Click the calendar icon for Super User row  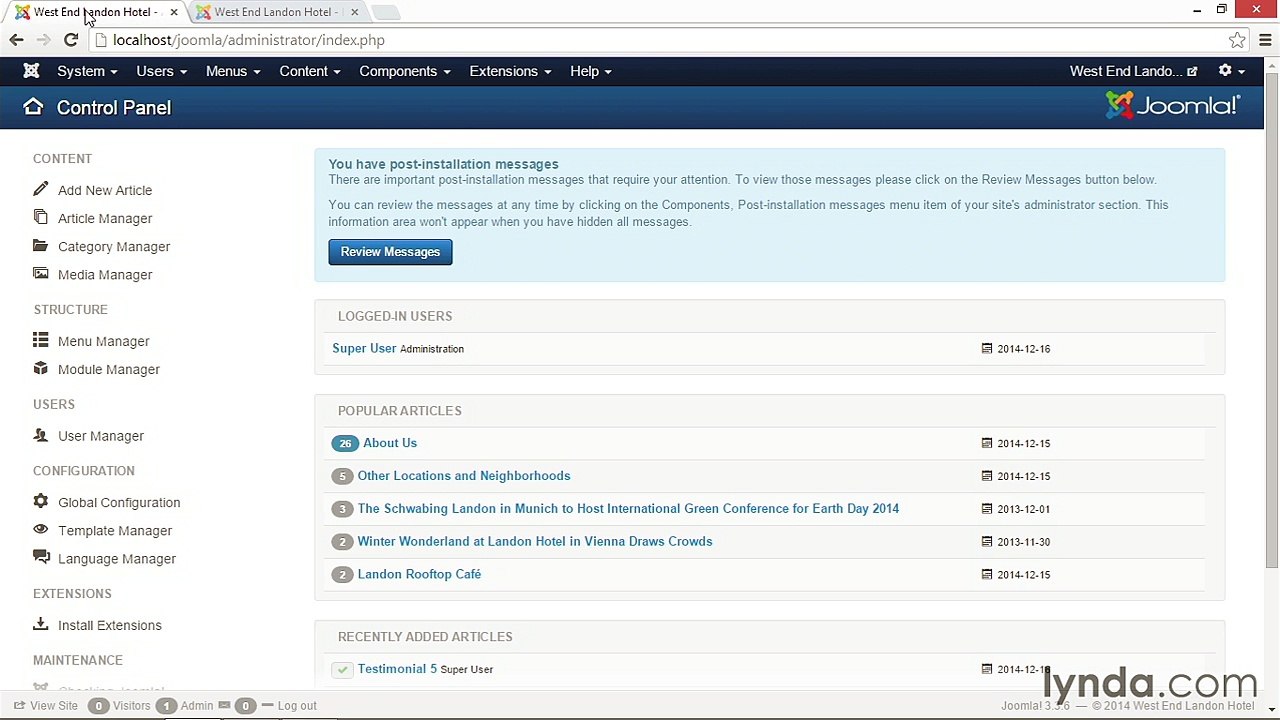click(987, 348)
